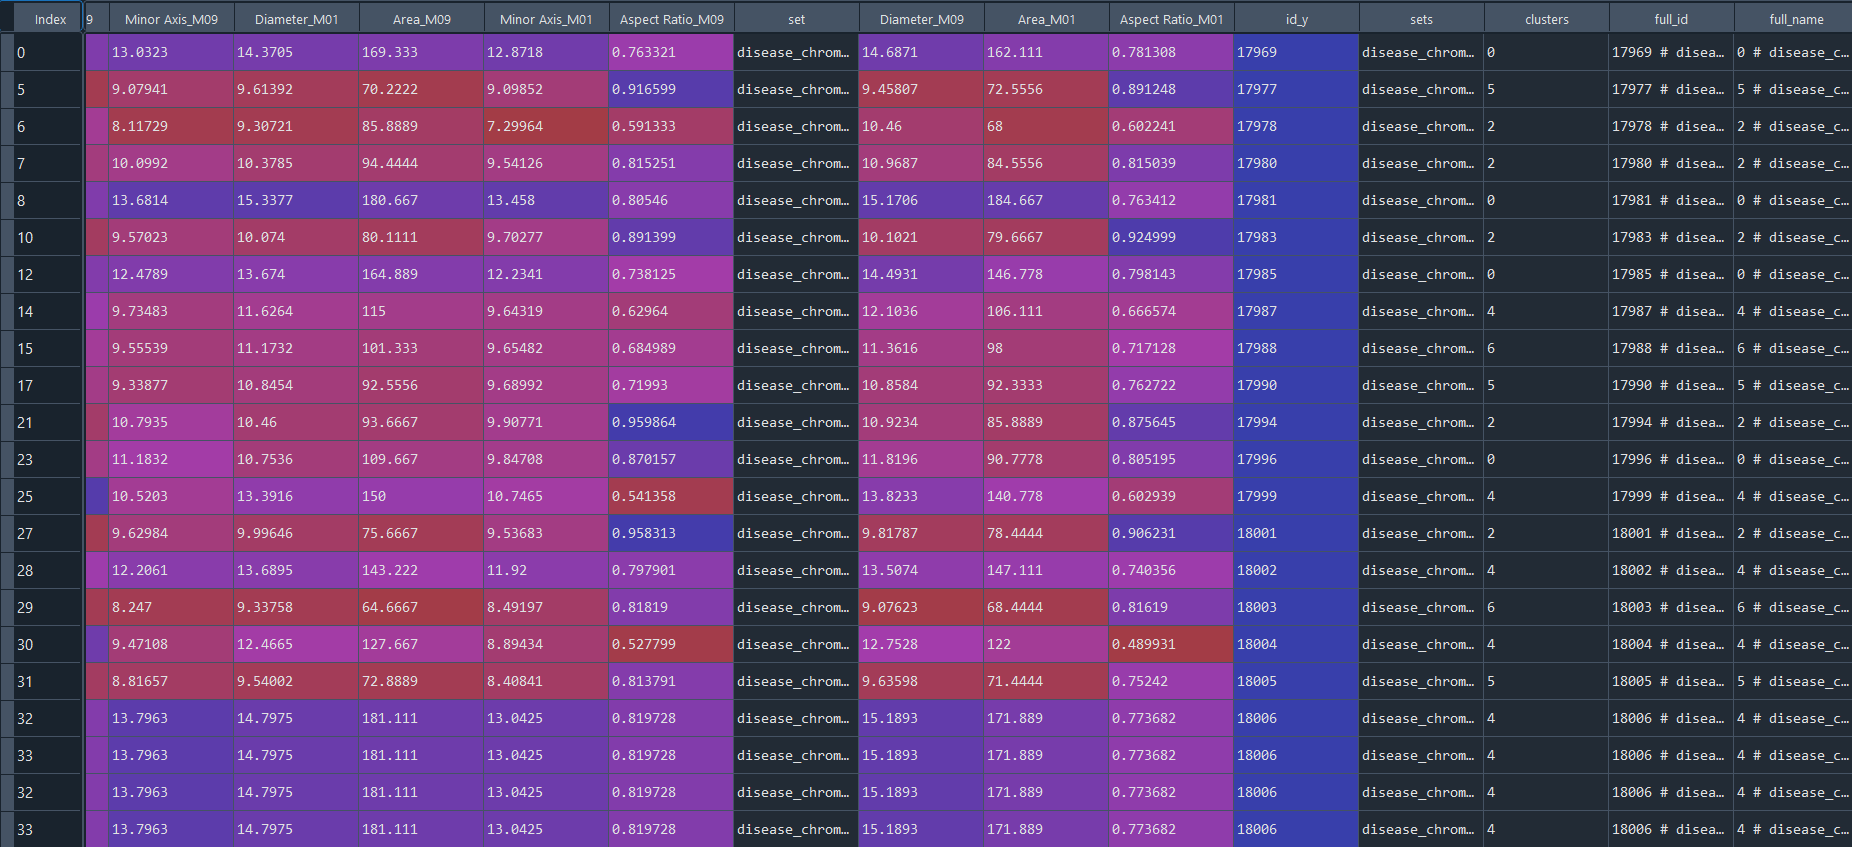Select the Aspect Ratio_M01 cell 0.489931
Image resolution: width=1852 pixels, height=847 pixels.
pyautogui.click(x=1171, y=644)
